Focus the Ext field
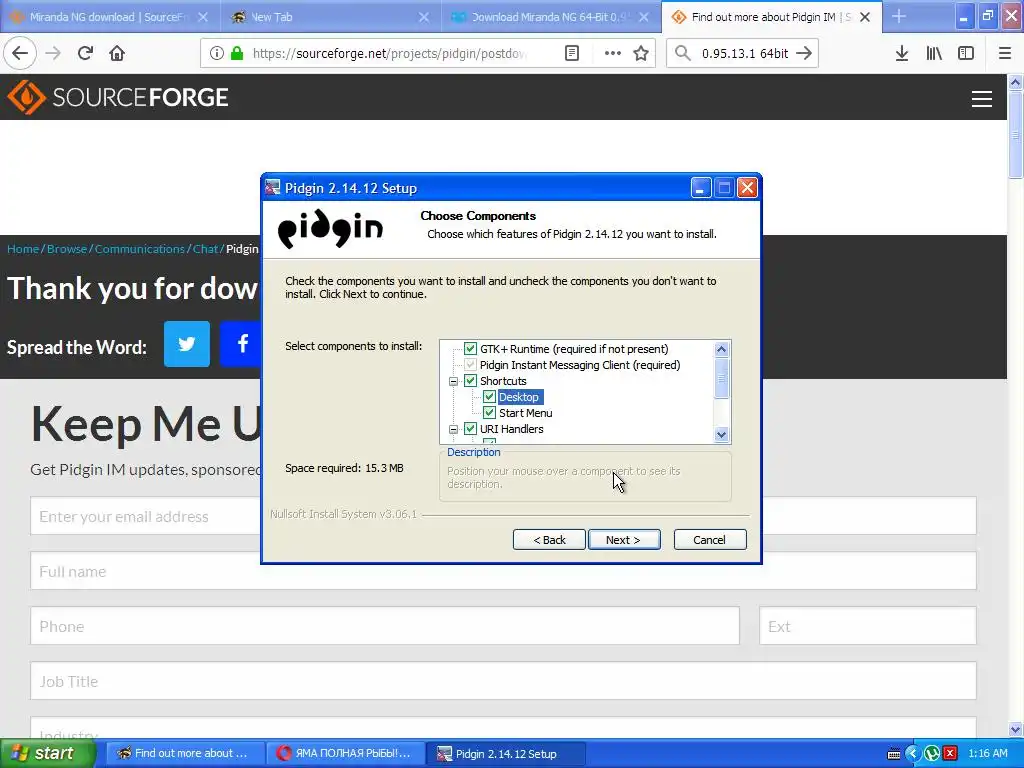This screenshot has width=1024, height=768. (x=867, y=626)
